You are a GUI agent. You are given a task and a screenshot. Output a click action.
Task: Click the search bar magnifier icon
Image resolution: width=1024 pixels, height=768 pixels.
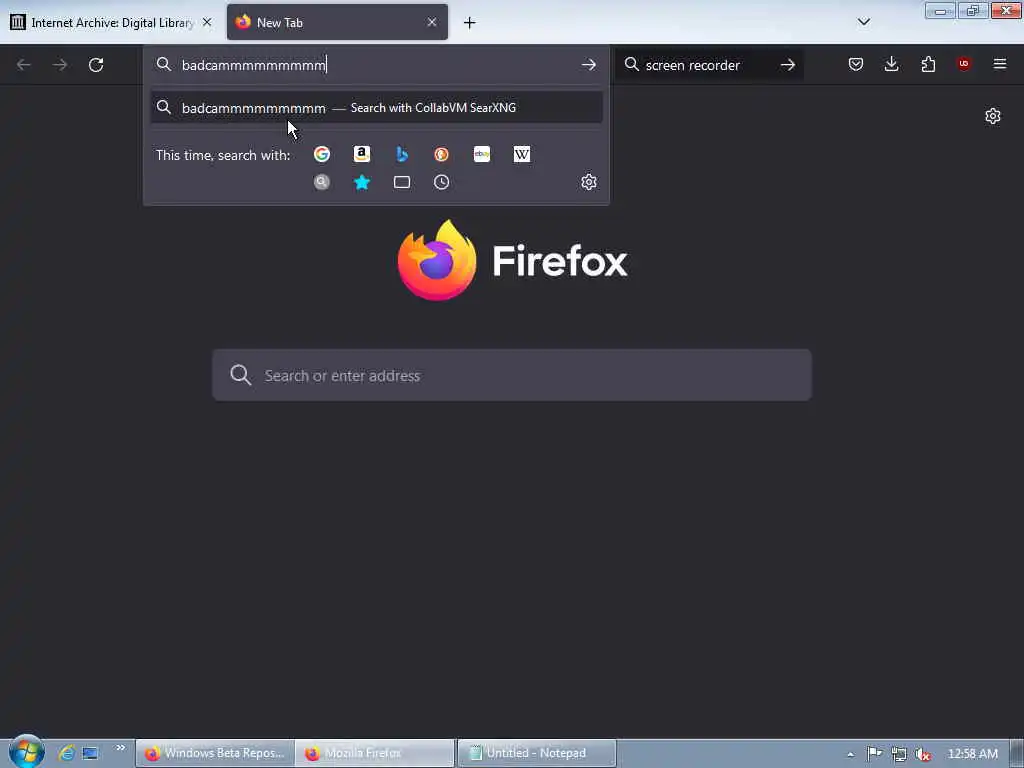click(x=632, y=65)
